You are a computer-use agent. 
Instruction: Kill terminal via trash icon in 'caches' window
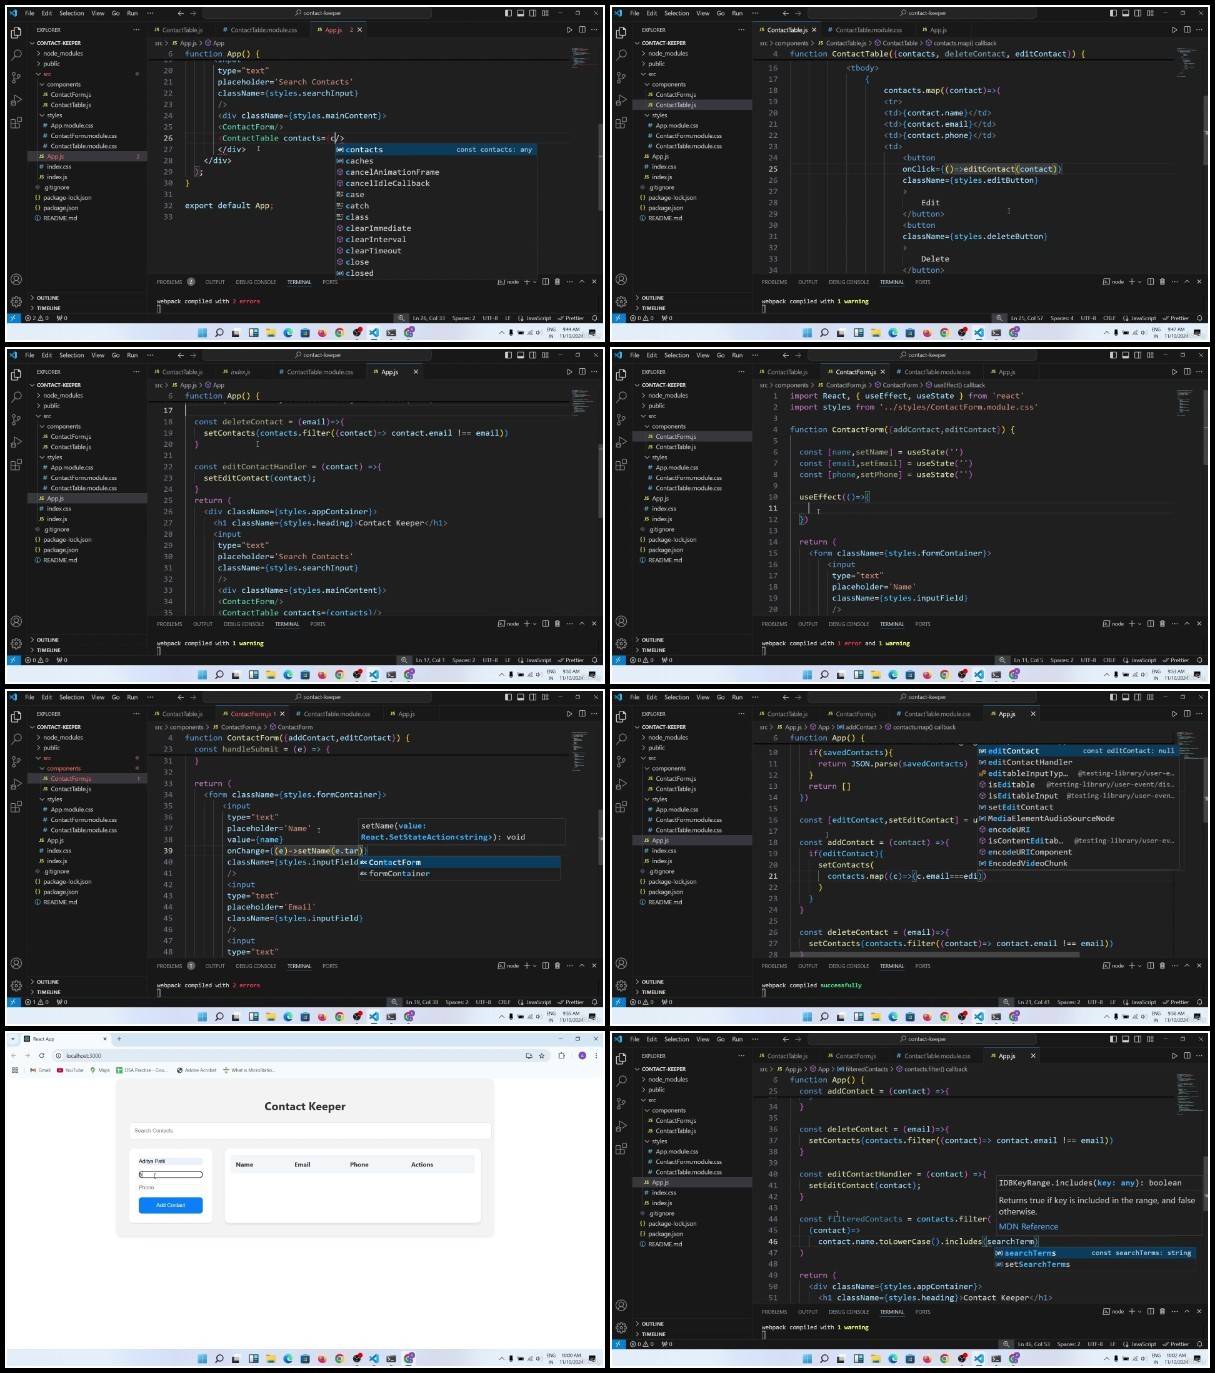[558, 282]
